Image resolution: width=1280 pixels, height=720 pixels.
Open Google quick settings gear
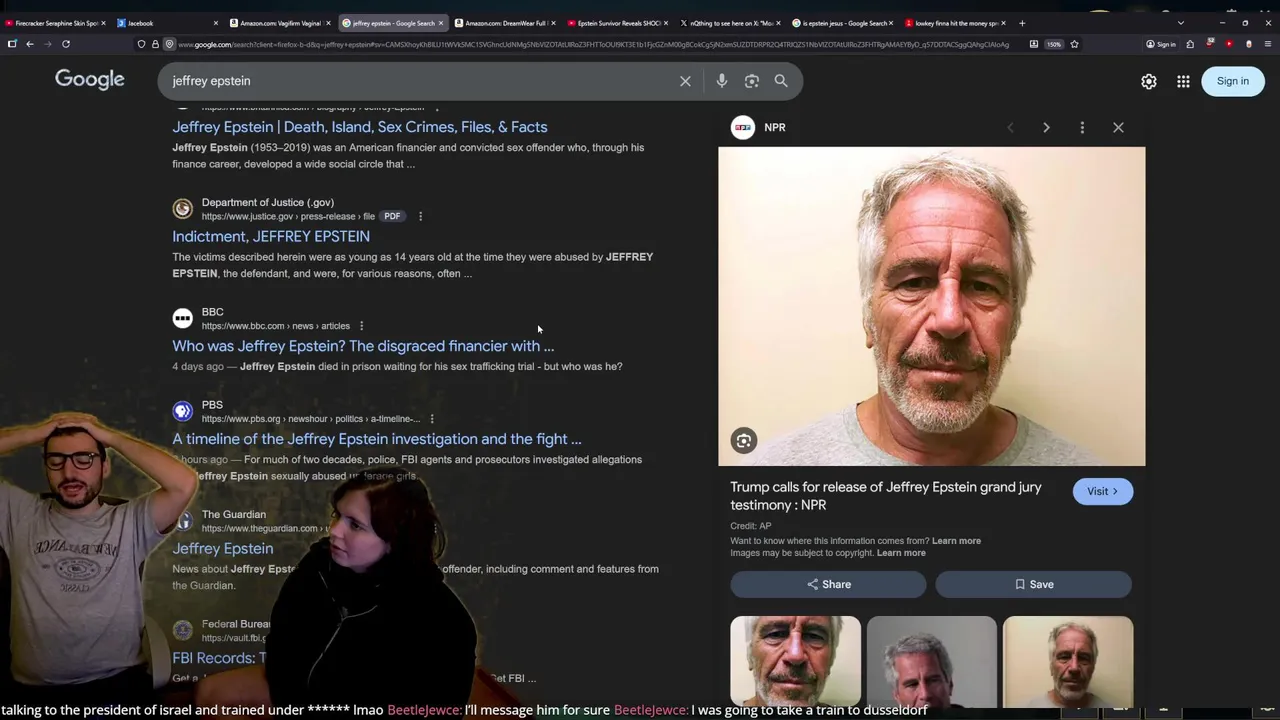(1149, 82)
